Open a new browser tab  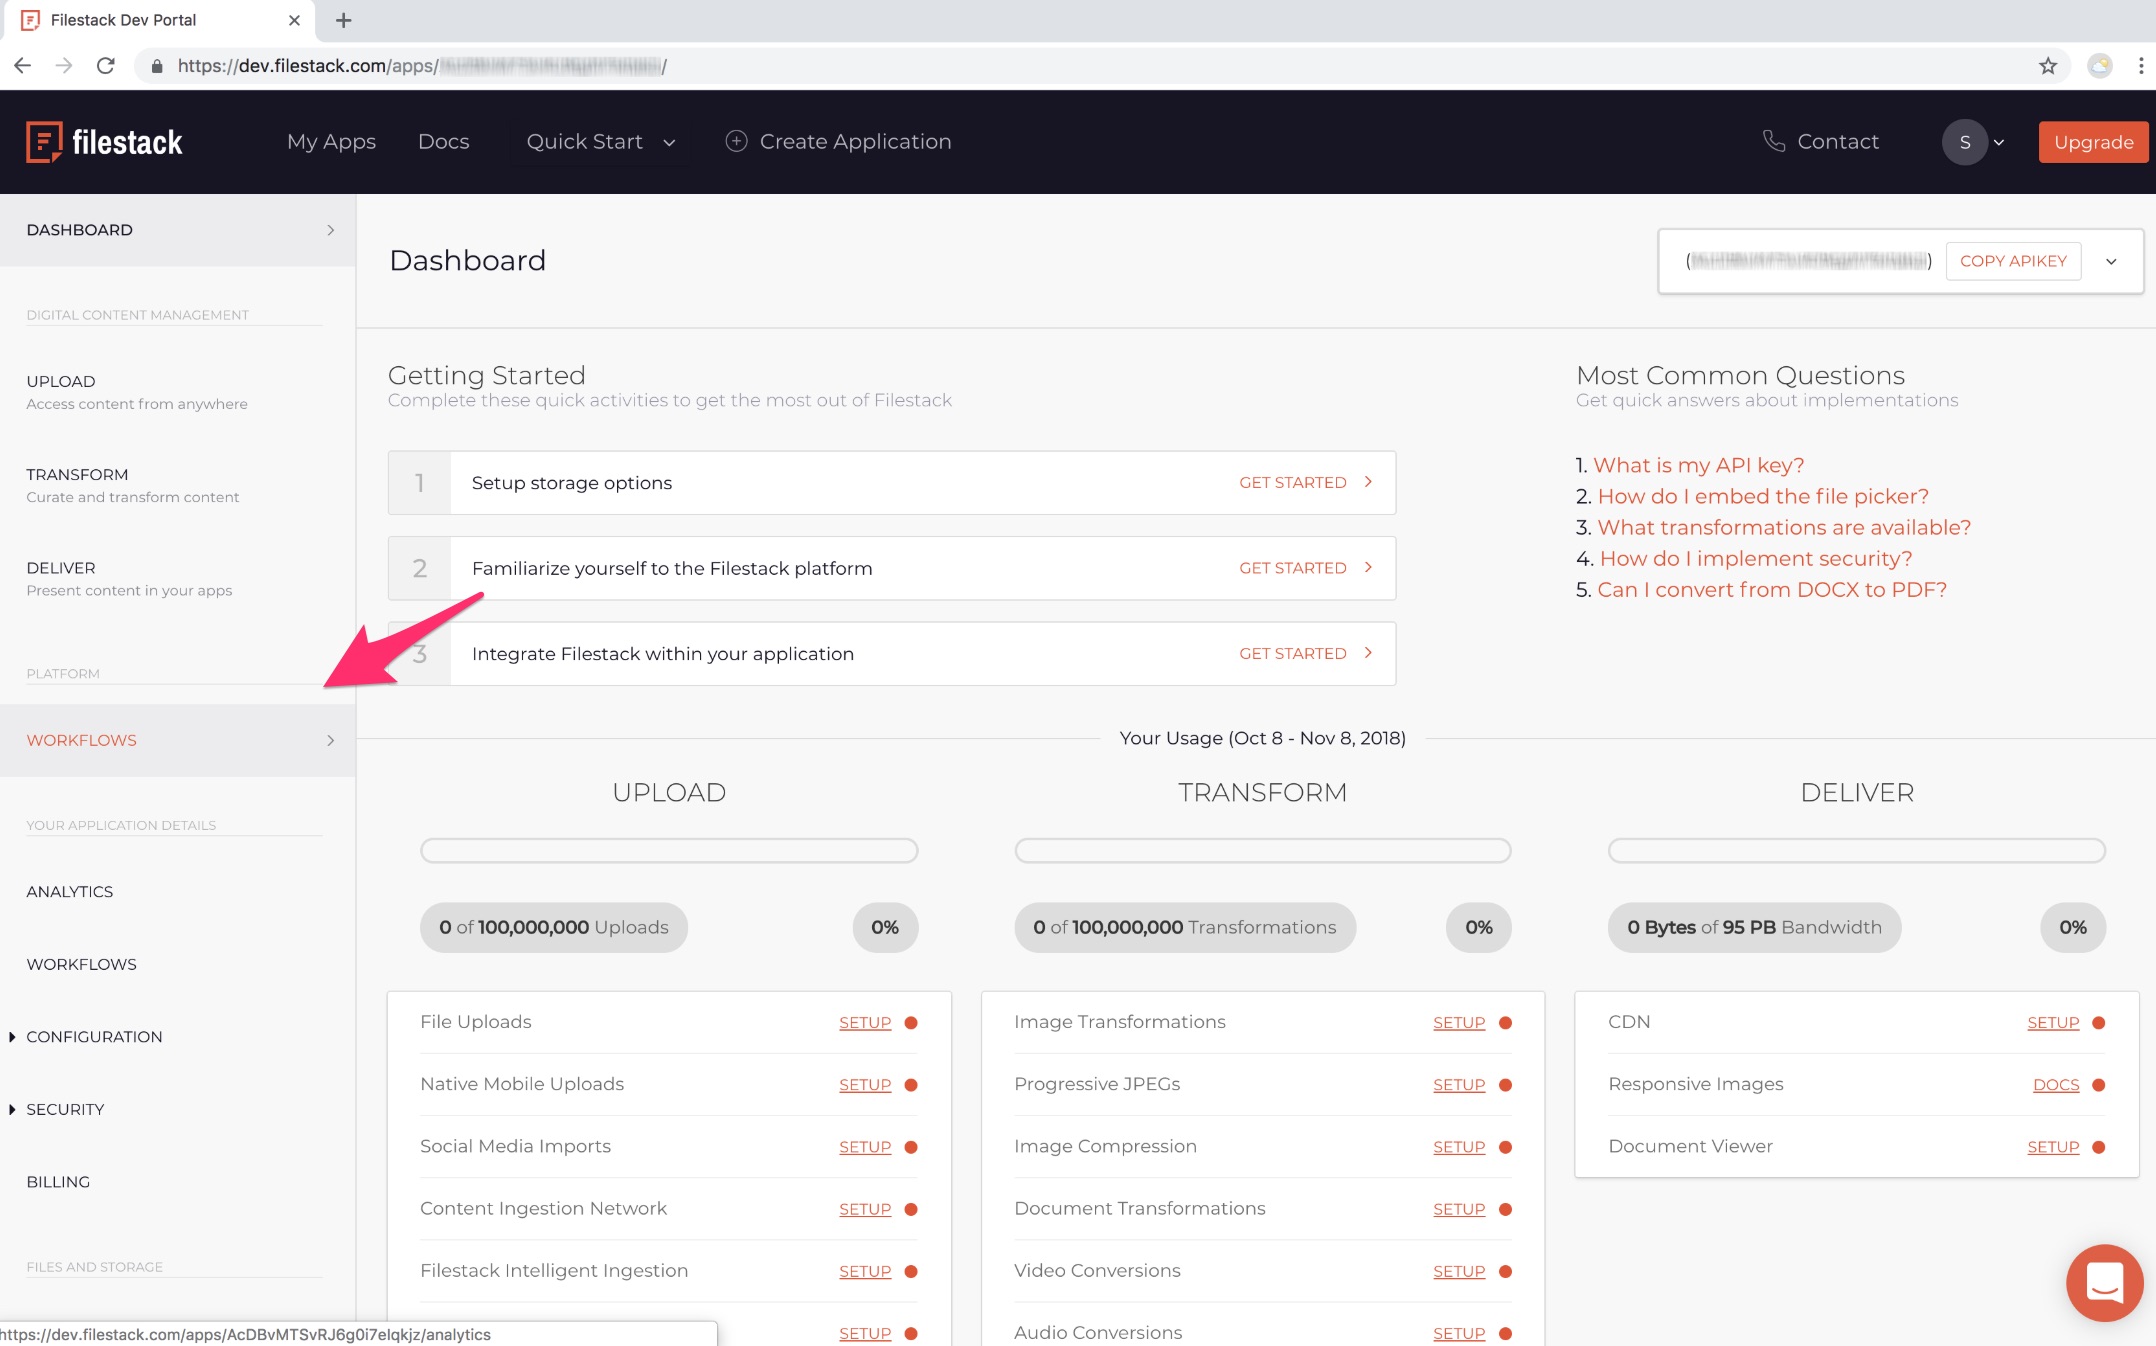[x=343, y=20]
